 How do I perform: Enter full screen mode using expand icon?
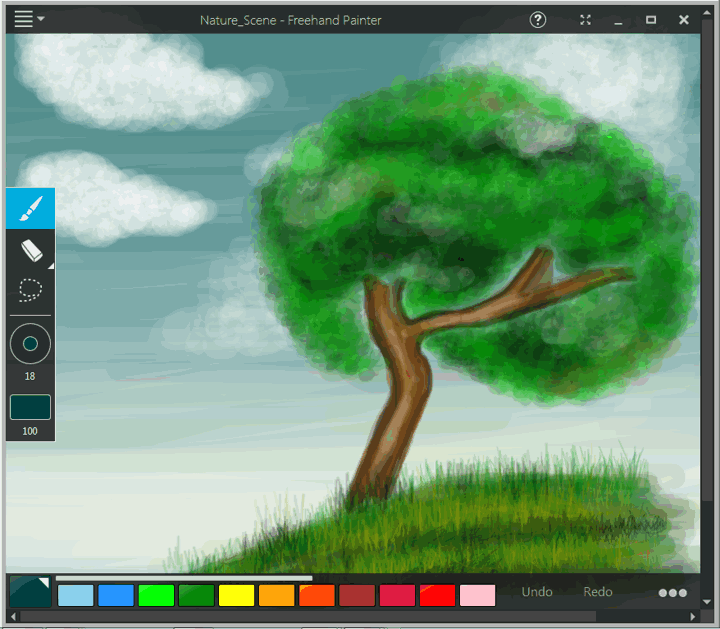[586, 20]
